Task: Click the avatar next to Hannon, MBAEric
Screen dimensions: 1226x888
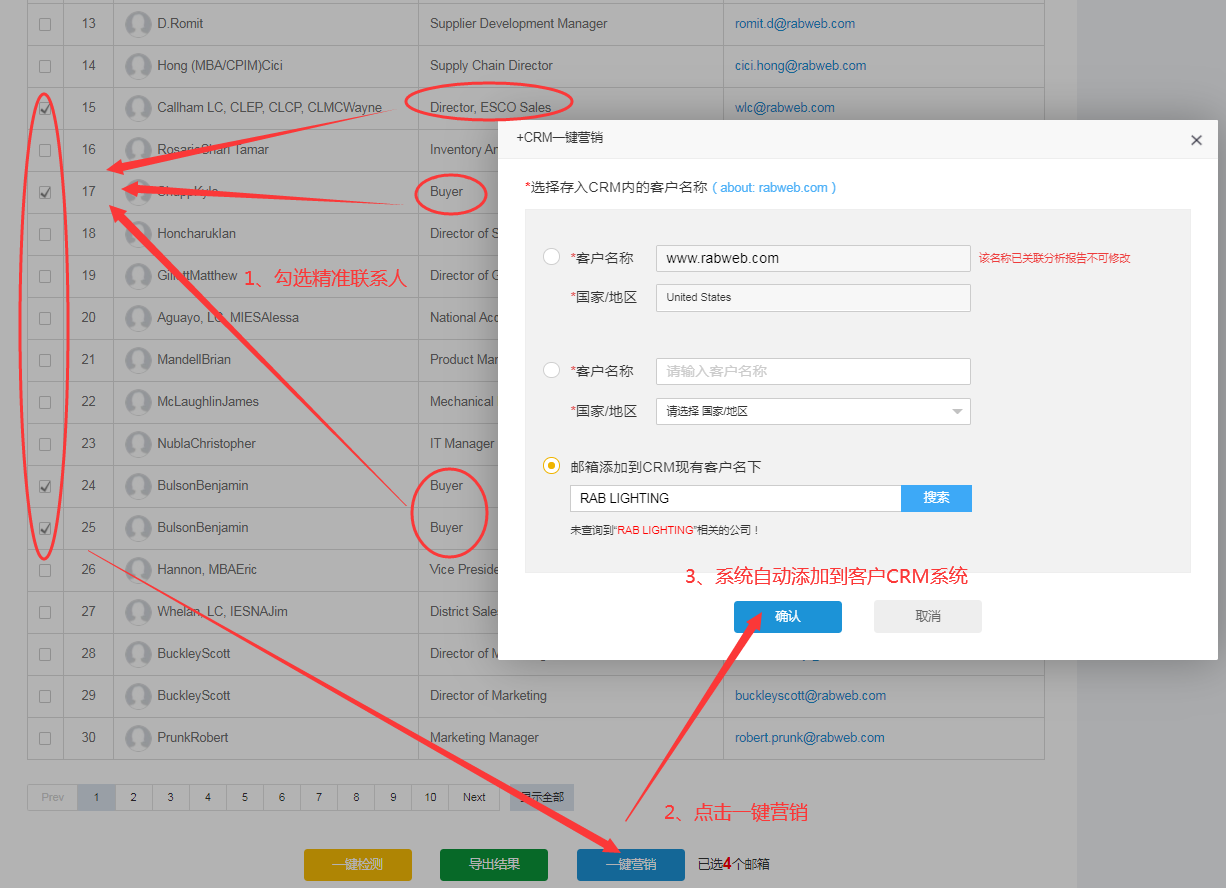Action: [138, 570]
